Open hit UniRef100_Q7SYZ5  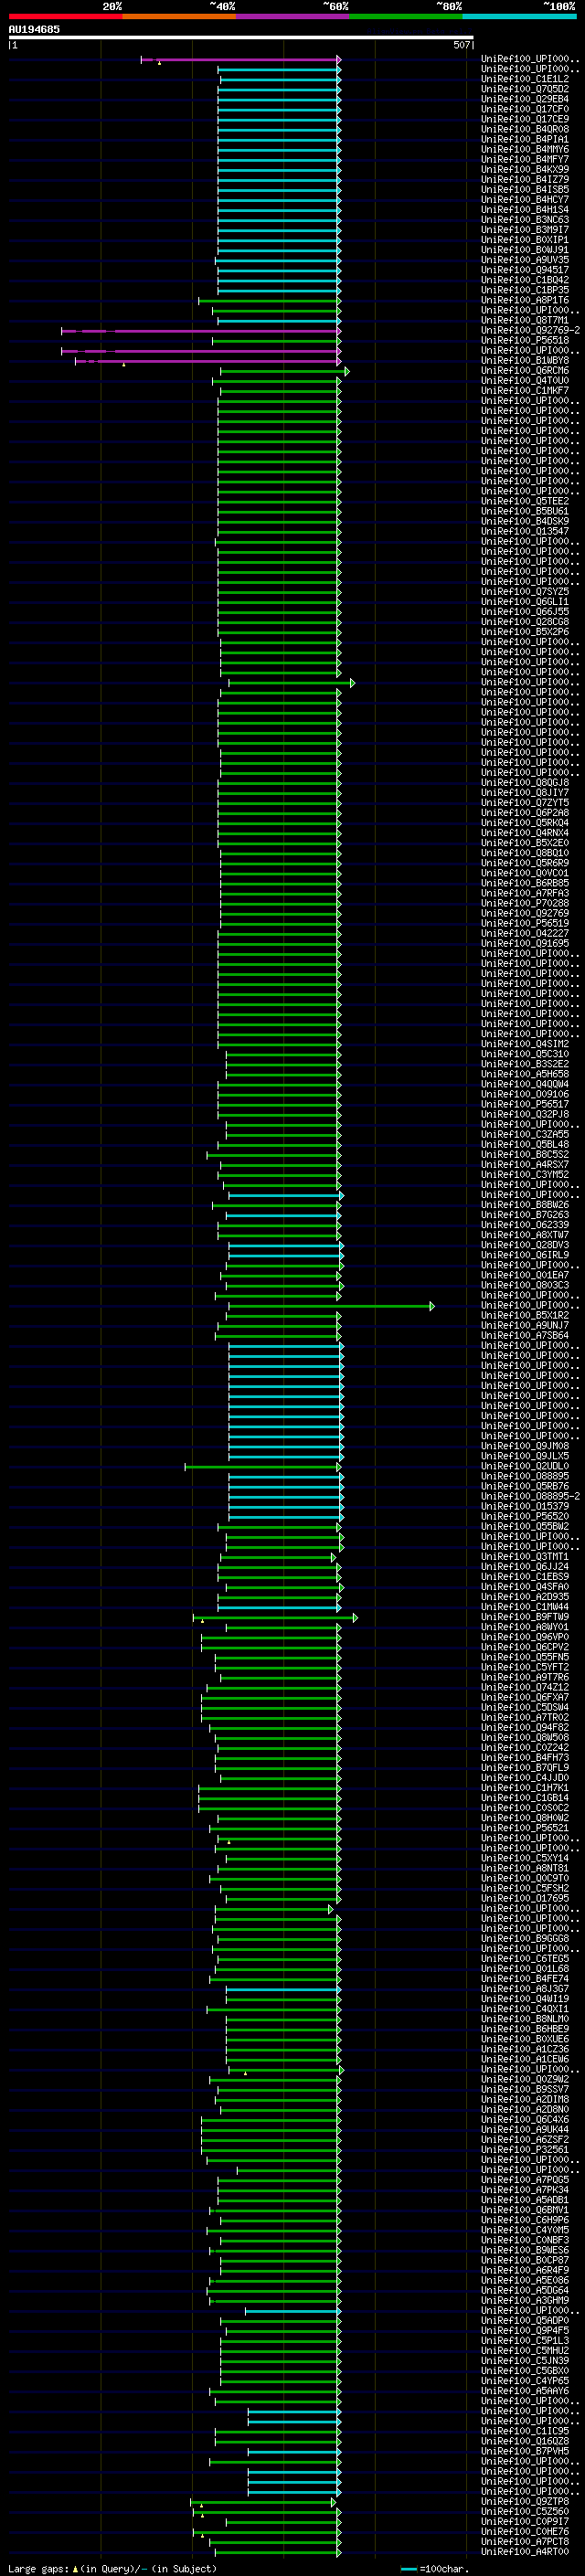[525, 592]
